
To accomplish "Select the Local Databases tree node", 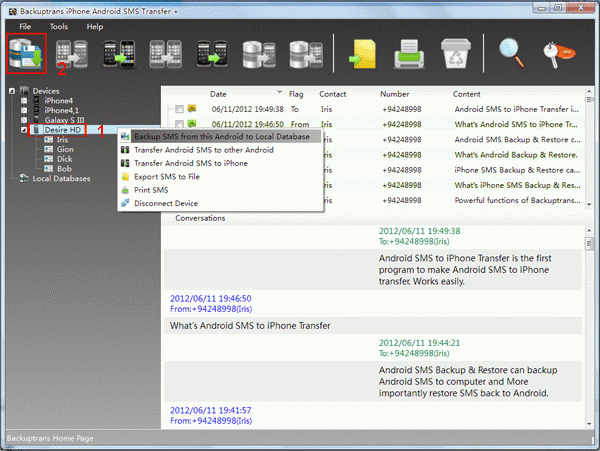I will point(61,178).
